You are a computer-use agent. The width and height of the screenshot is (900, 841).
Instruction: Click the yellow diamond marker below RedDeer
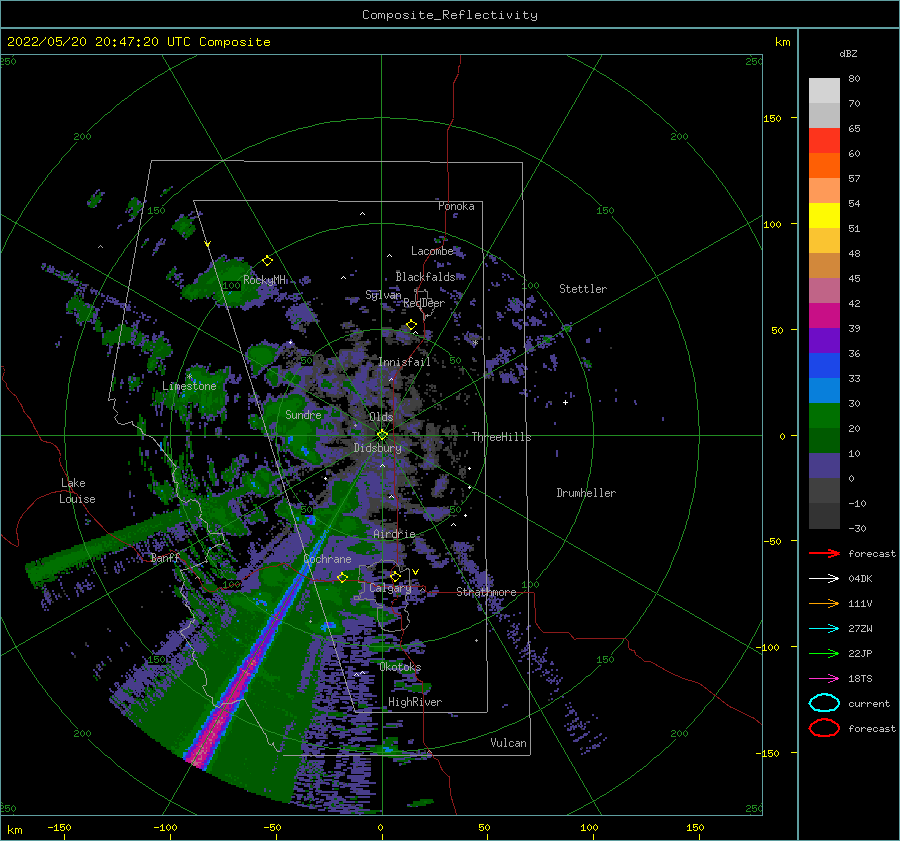(412, 325)
